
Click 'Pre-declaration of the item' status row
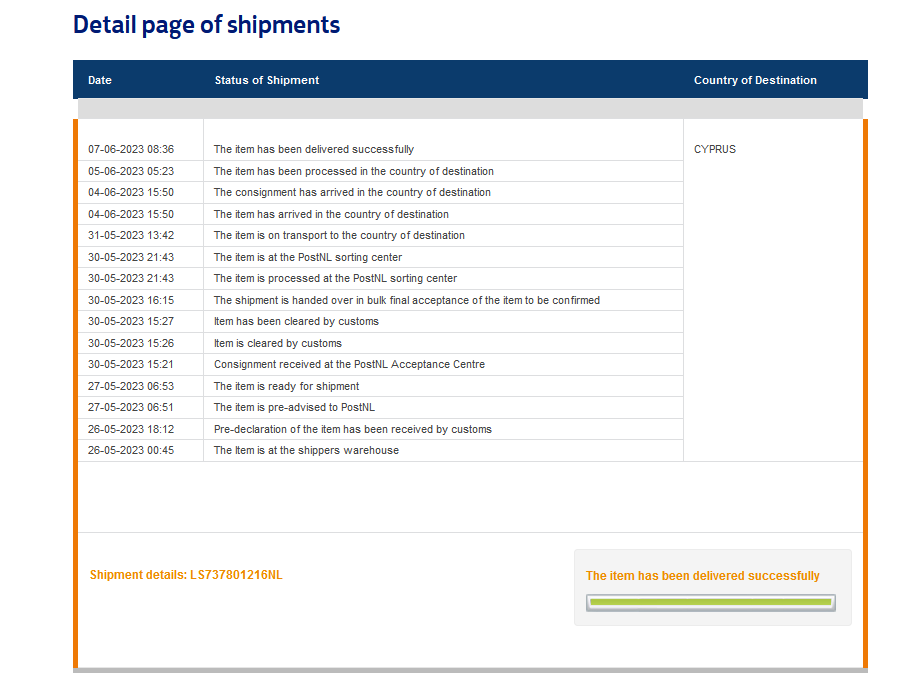pyautogui.click(x=352, y=429)
